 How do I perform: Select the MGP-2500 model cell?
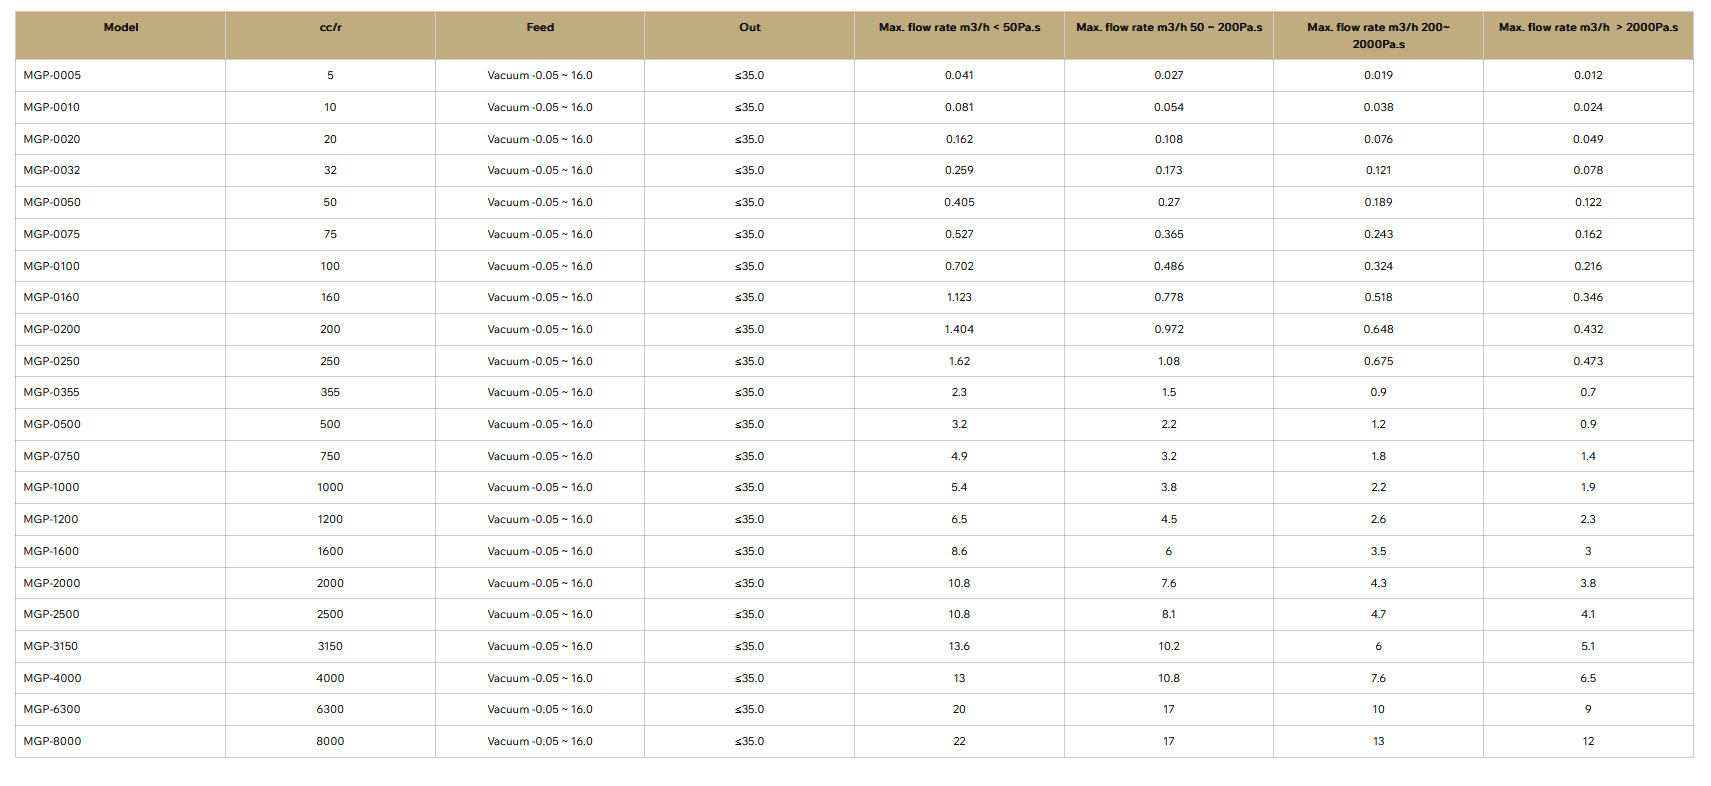[52, 614]
